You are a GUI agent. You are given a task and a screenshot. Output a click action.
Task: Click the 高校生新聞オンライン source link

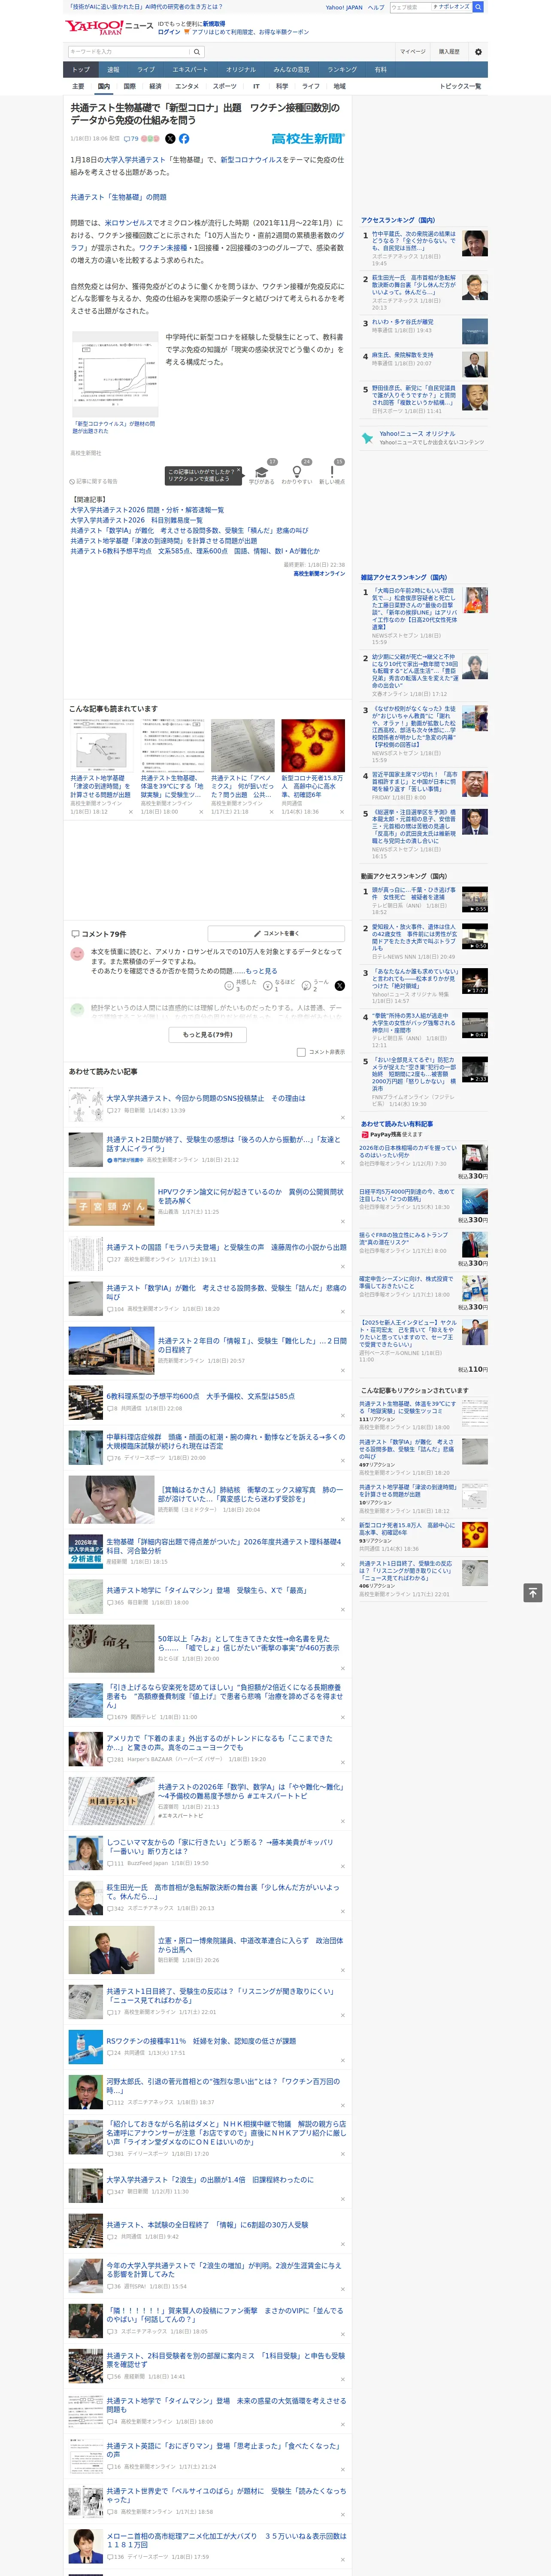pos(319,573)
